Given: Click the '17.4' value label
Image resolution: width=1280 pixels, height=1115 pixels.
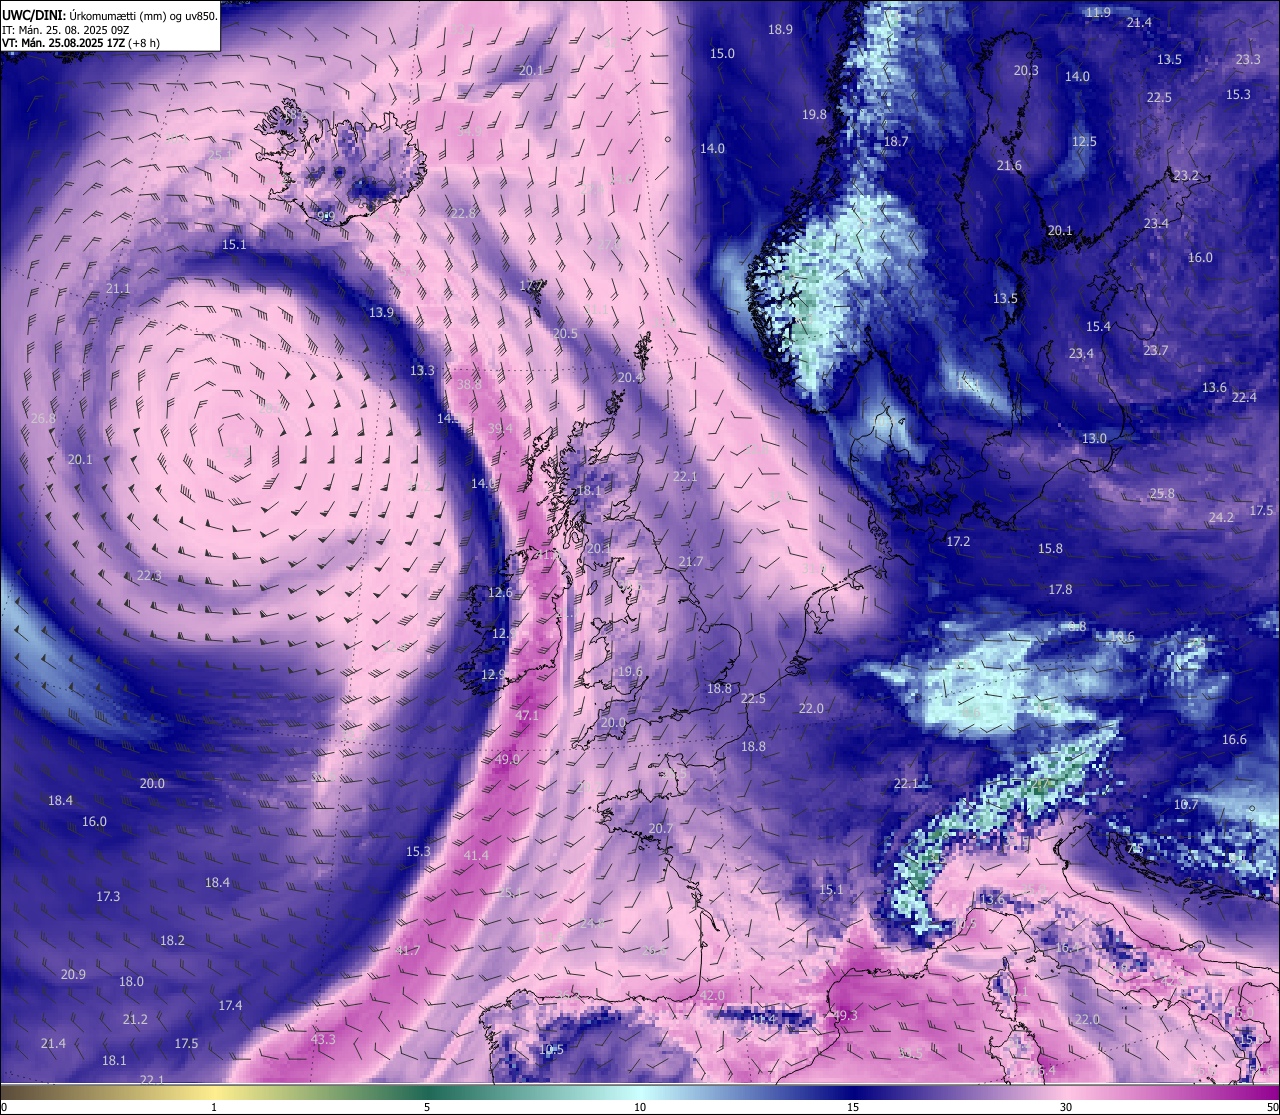Looking at the screenshot, I should click(x=230, y=1006).
